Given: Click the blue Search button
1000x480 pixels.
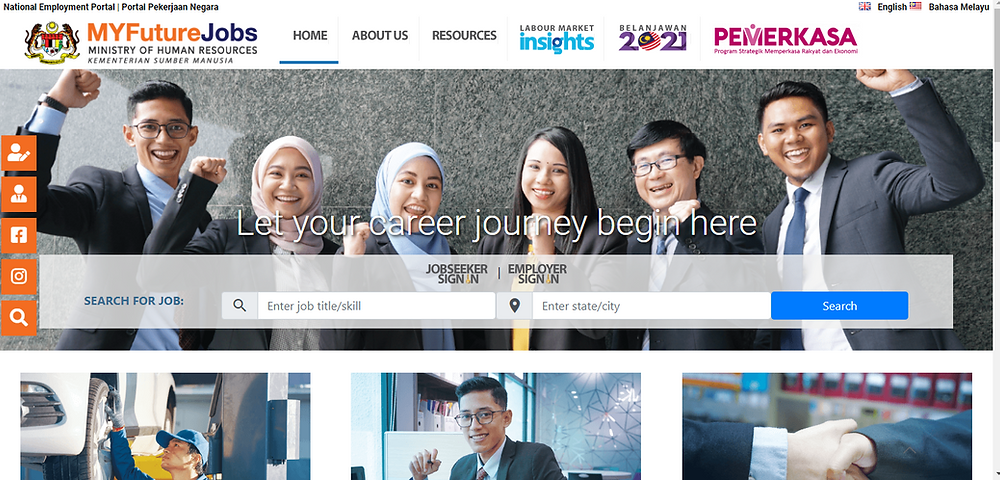Looking at the screenshot, I should click(839, 306).
